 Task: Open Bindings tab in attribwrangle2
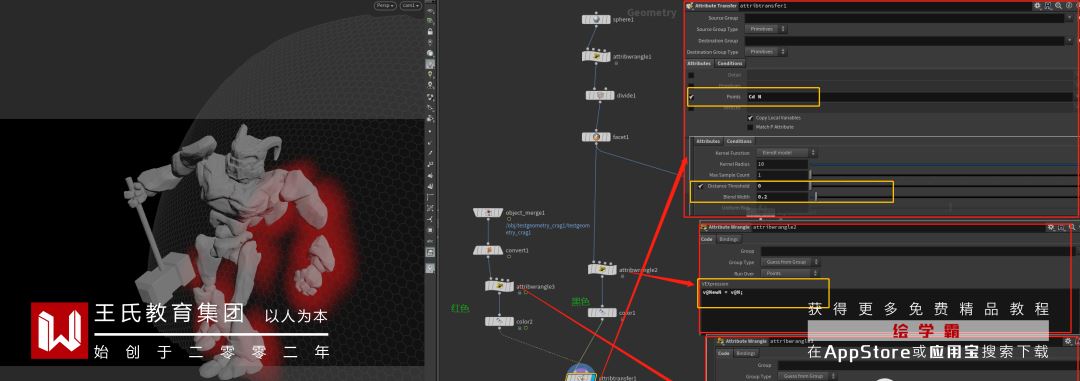729,239
